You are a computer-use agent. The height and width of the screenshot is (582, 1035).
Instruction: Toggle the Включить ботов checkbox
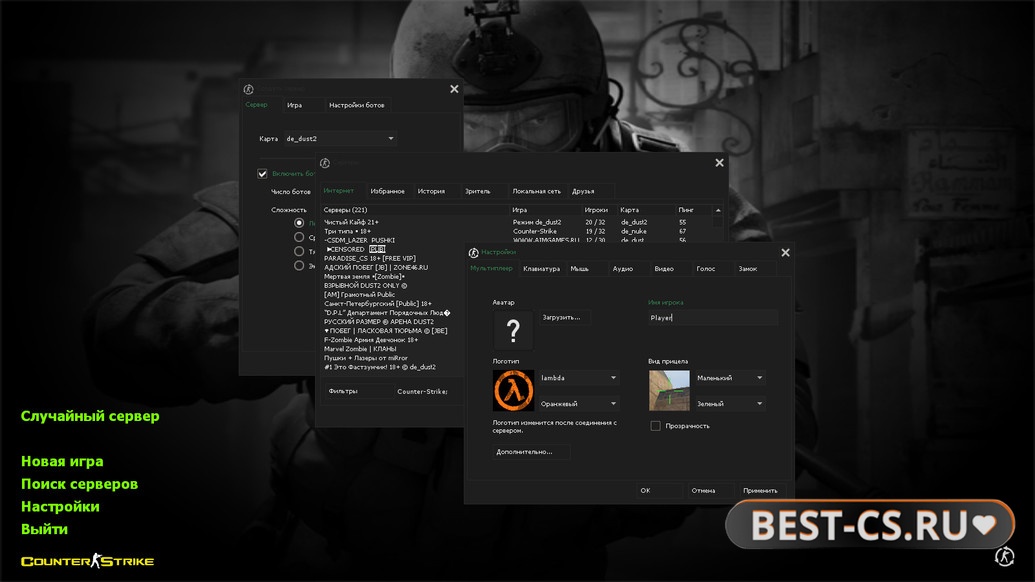click(262, 174)
